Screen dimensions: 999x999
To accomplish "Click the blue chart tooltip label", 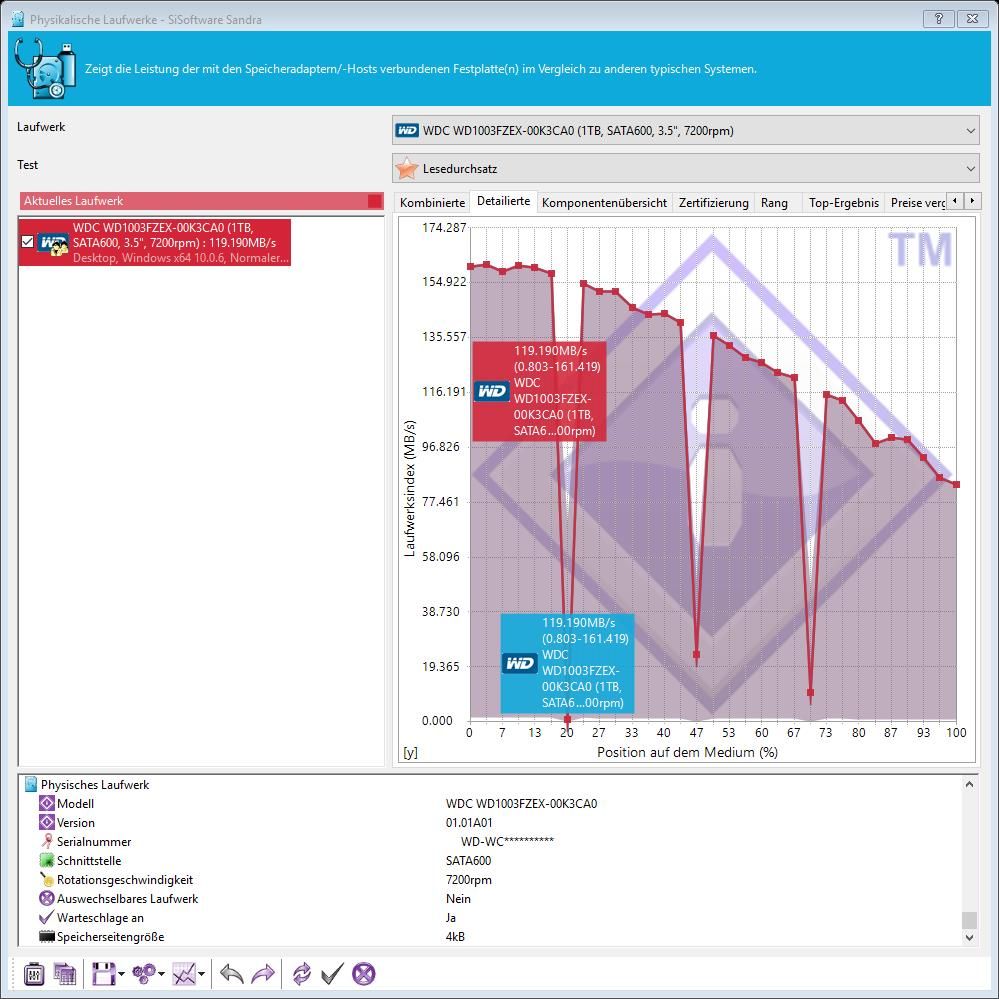I will pos(567,663).
